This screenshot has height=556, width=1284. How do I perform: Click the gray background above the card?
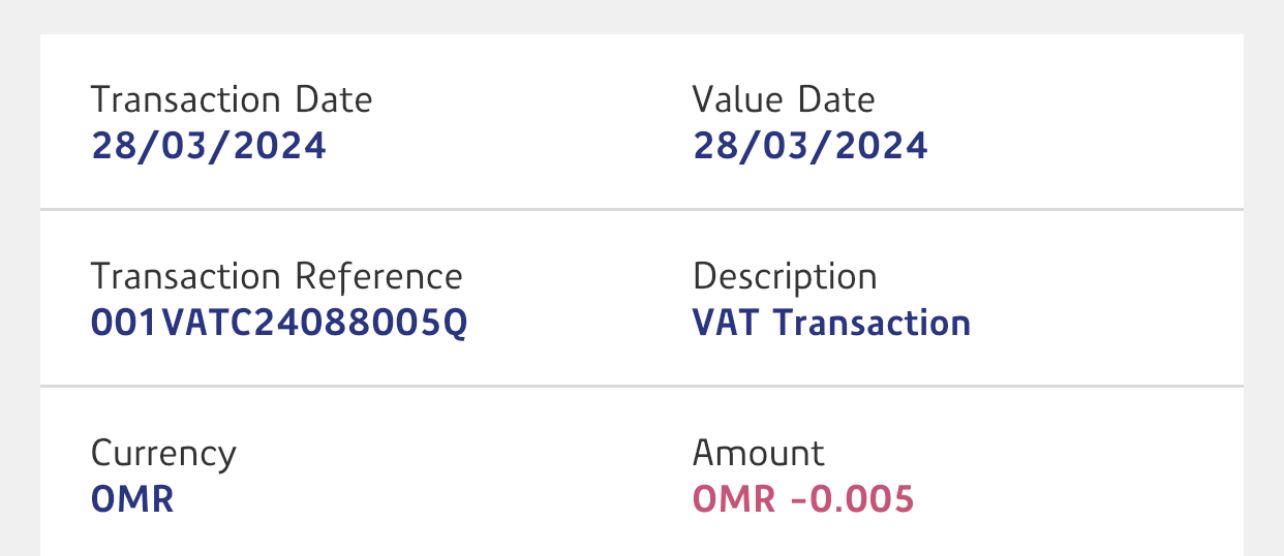pyautogui.click(x=641, y=16)
